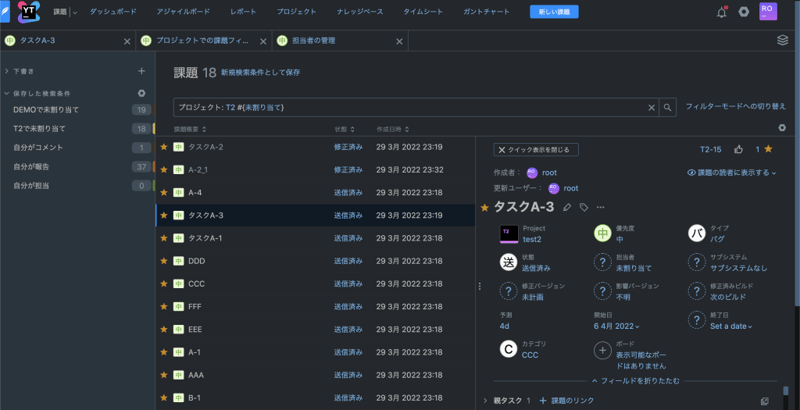Click 課題のリンク link
The image size is (800, 410).
[567, 401]
